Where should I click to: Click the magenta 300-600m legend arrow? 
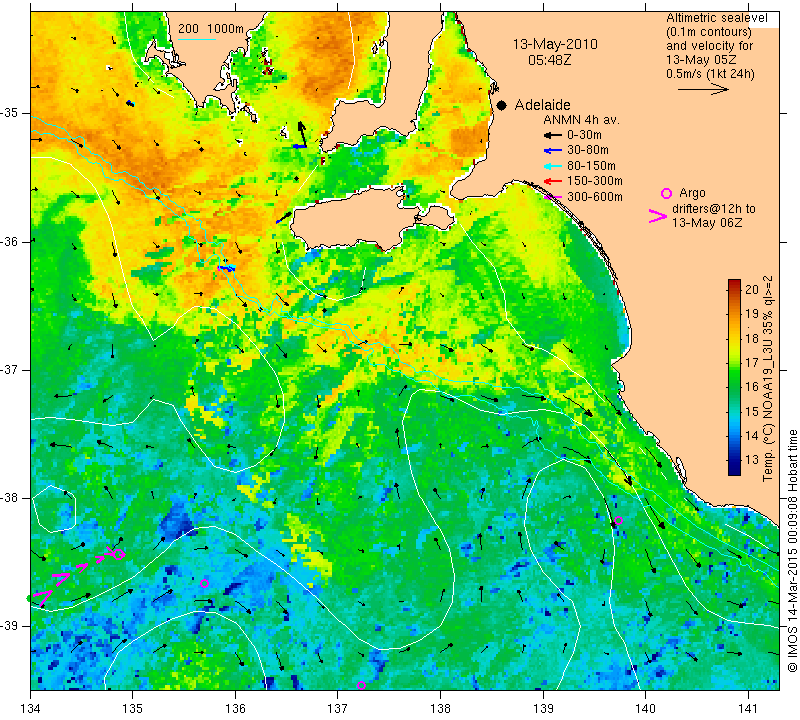553,197
